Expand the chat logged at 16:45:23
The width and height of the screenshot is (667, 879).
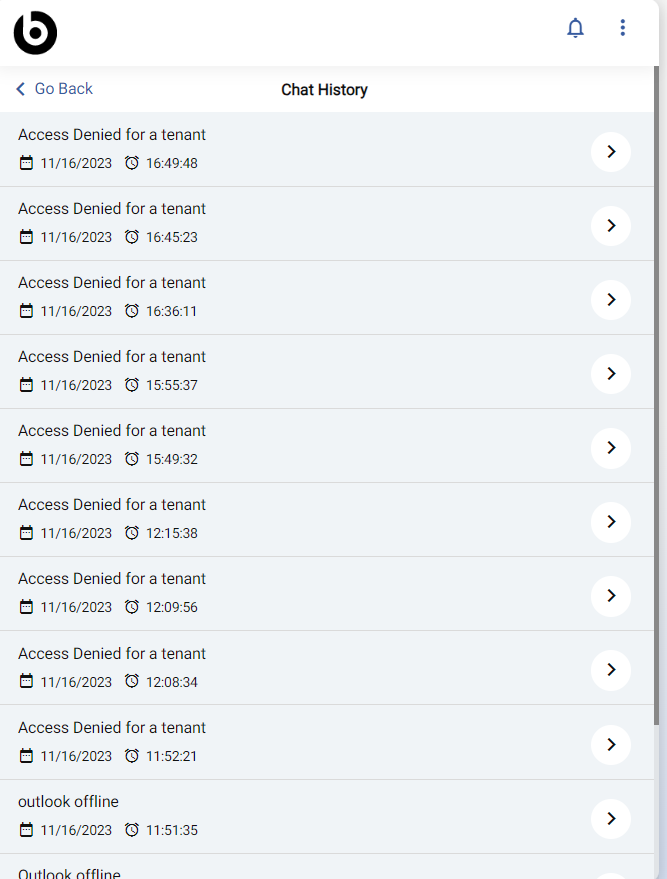click(x=610, y=226)
